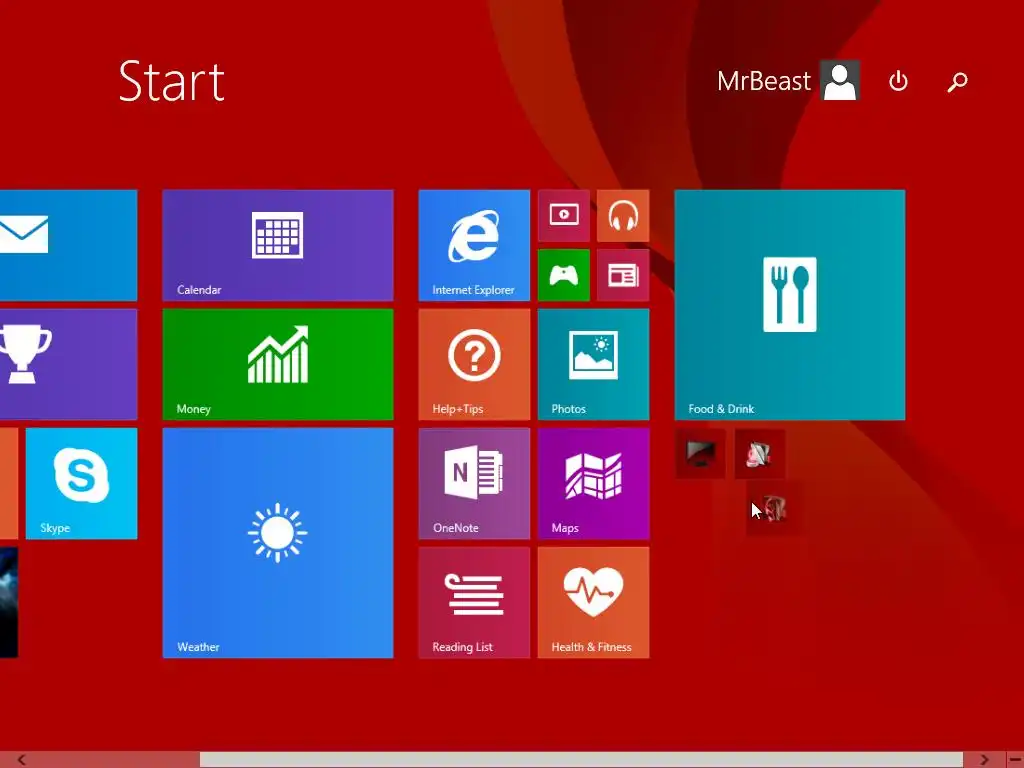Open the Food & Drink tile
1024x768 pixels.
(790, 305)
